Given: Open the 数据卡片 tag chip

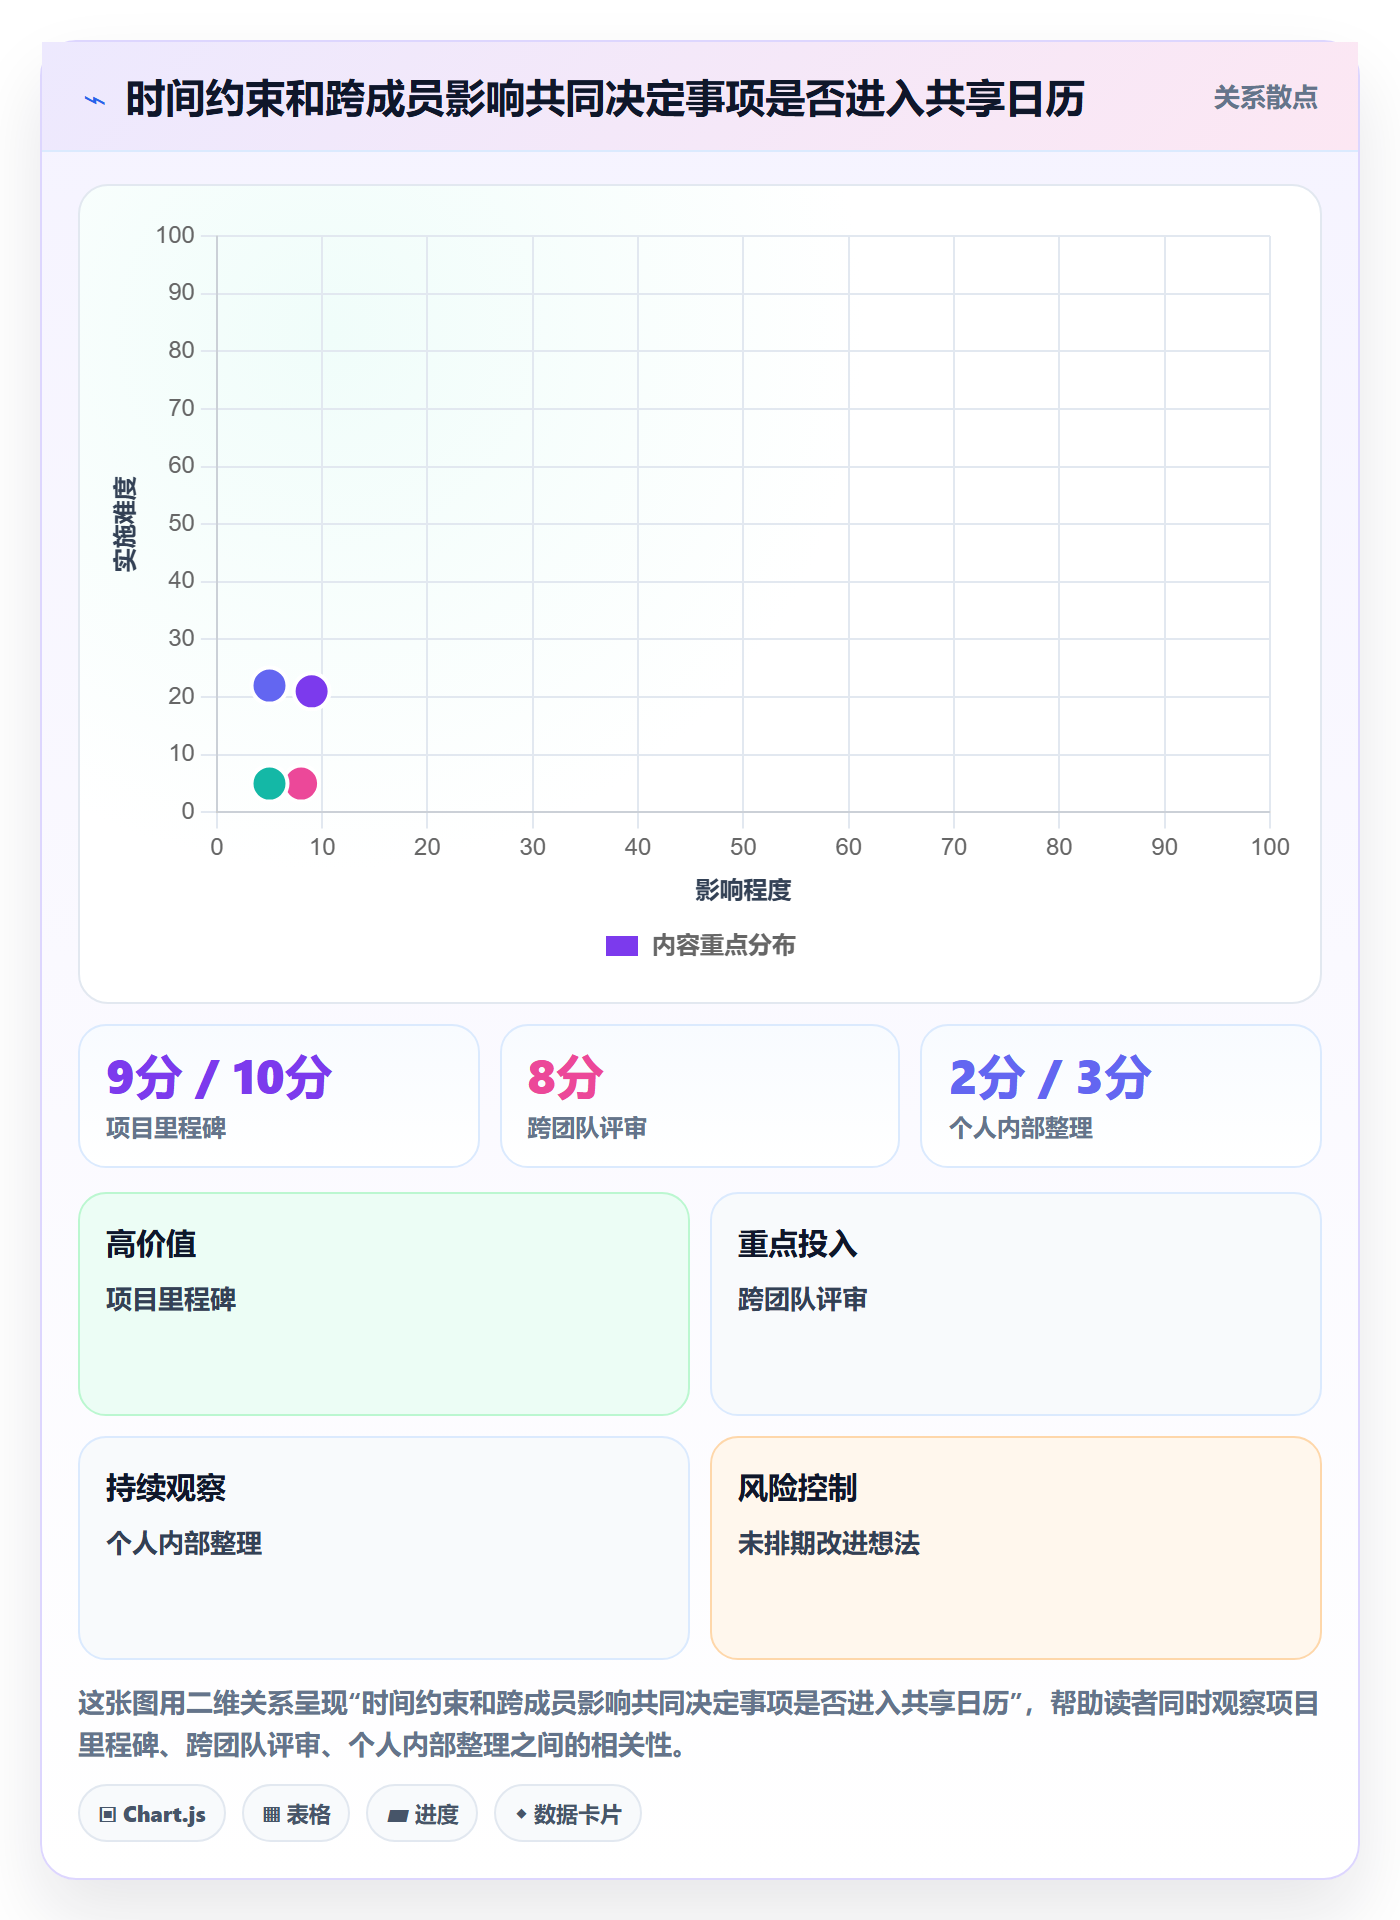Looking at the screenshot, I should 568,1813.
